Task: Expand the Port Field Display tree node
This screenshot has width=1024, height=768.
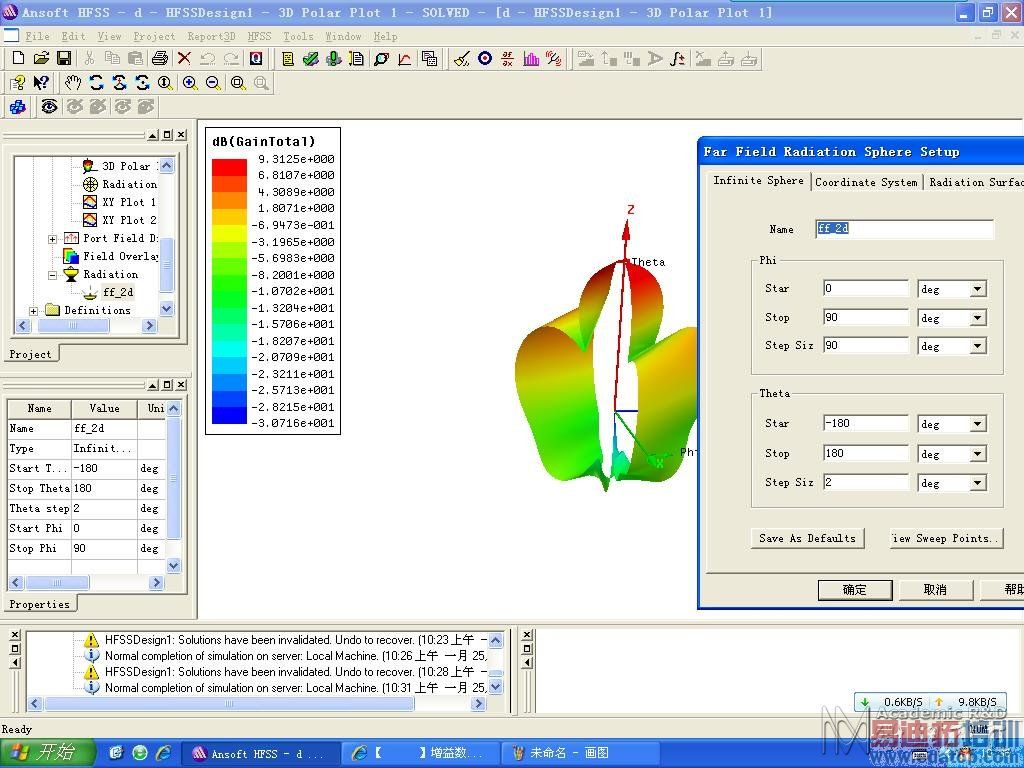Action: 53,239
